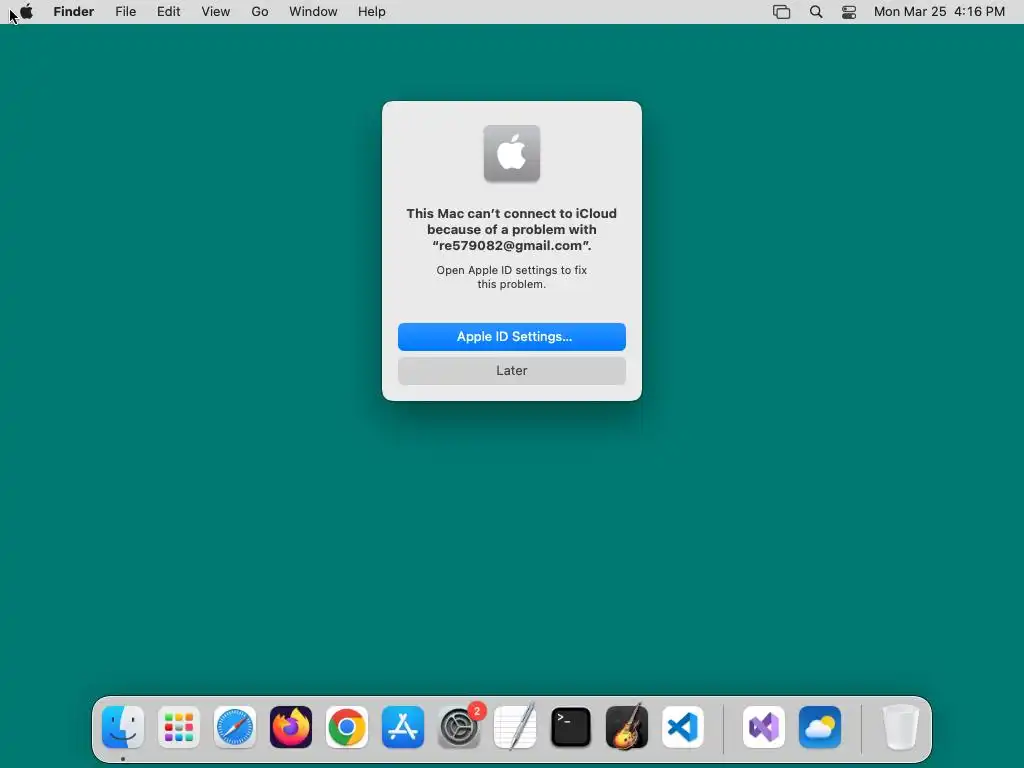
Task: Click the 'Open Apple ID settings to fix' text
Action: click(512, 277)
